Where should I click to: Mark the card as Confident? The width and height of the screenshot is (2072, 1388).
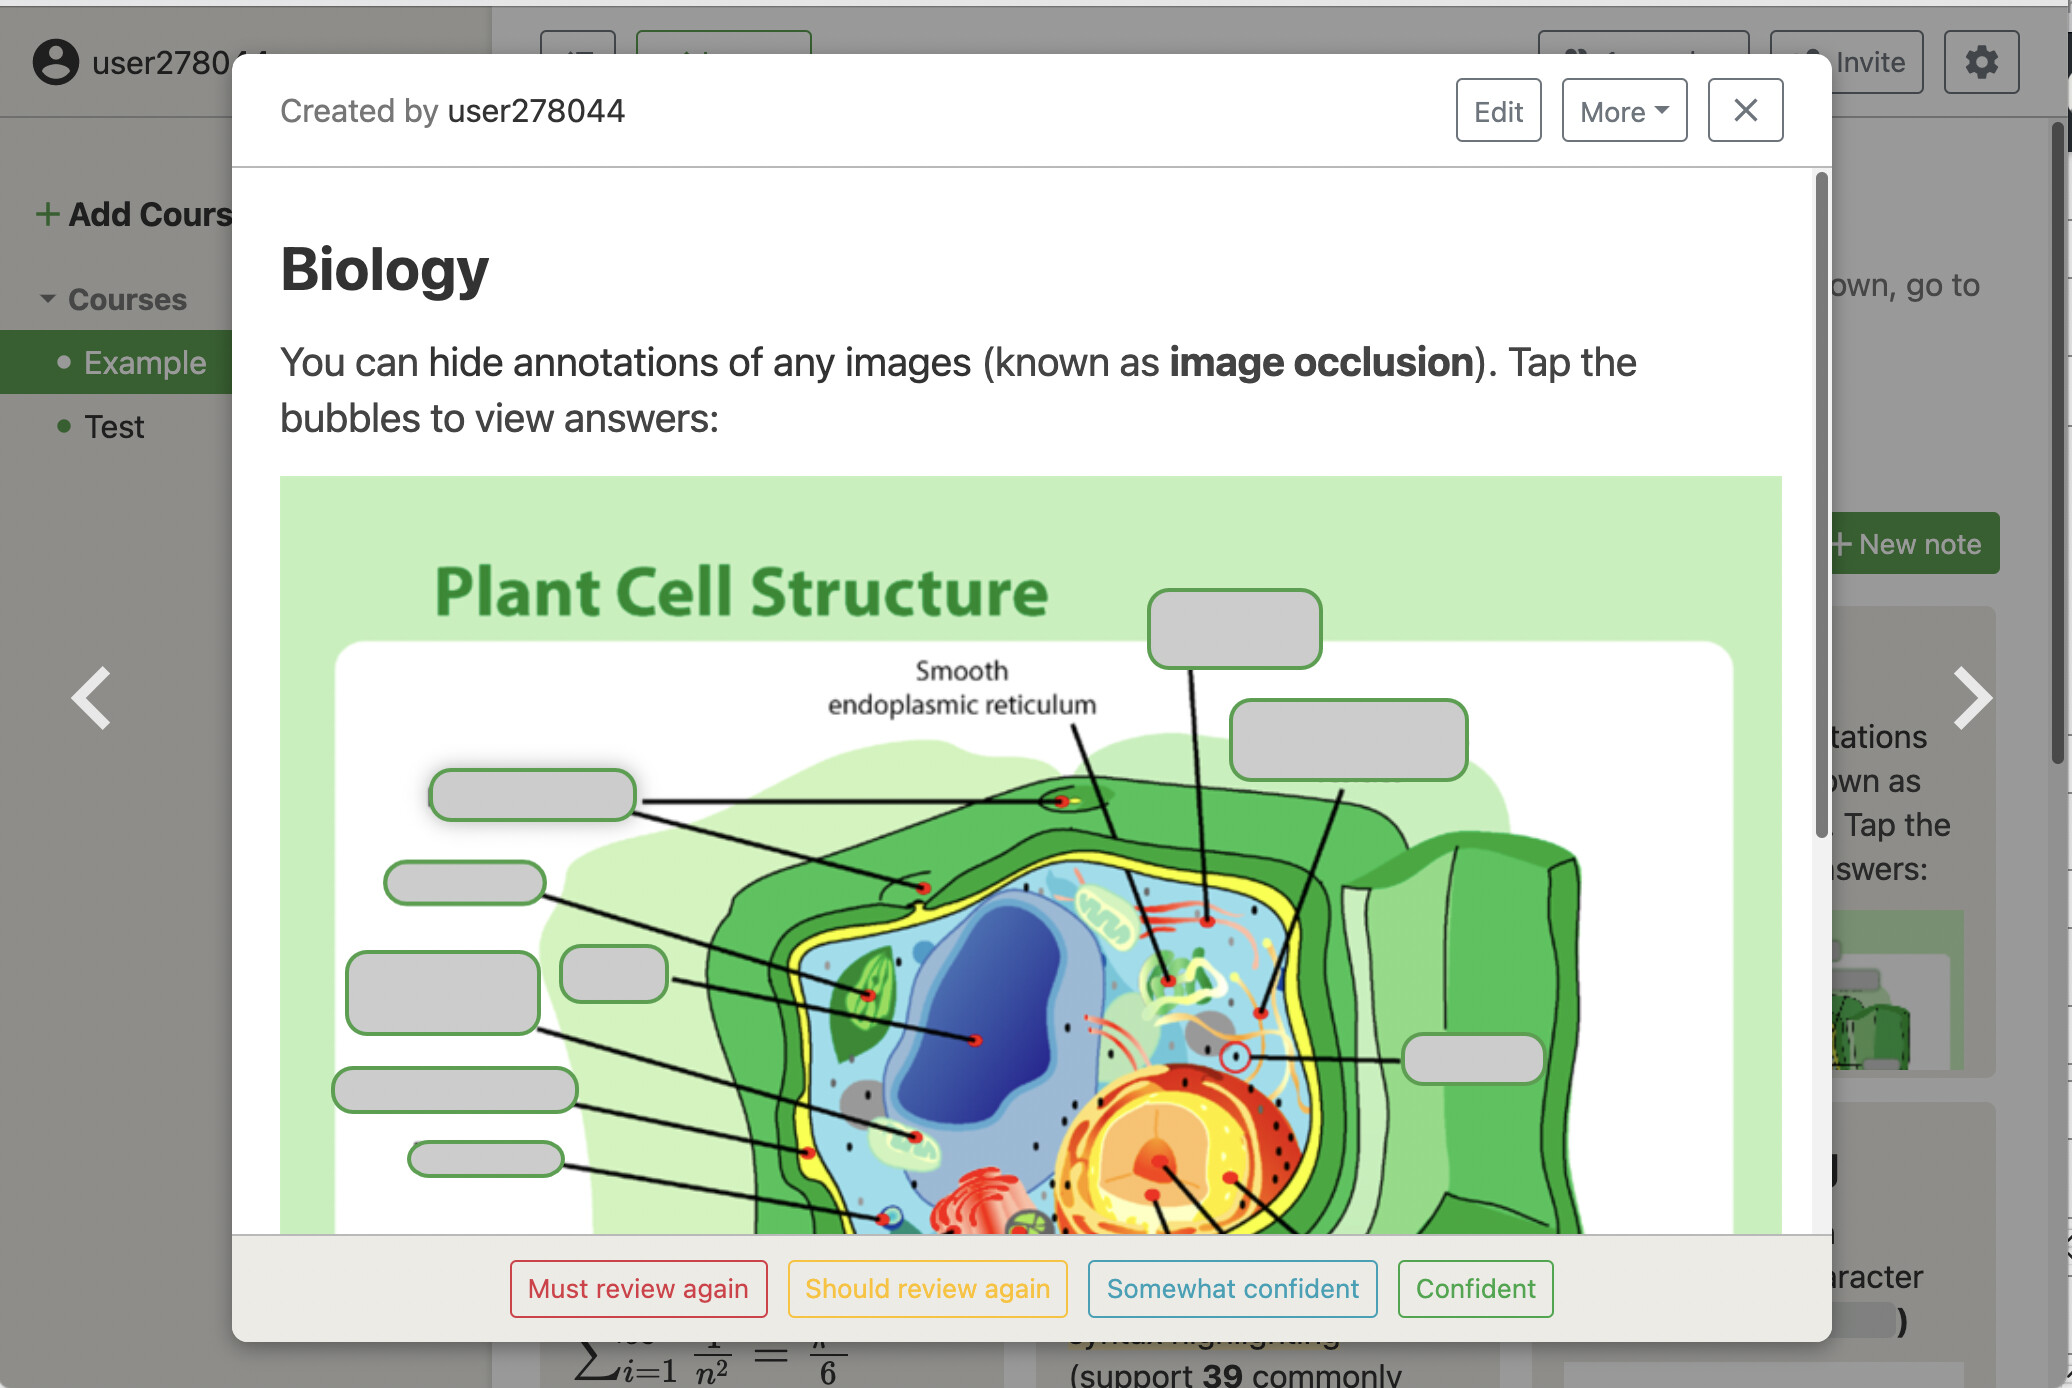tap(1475, 1289)
